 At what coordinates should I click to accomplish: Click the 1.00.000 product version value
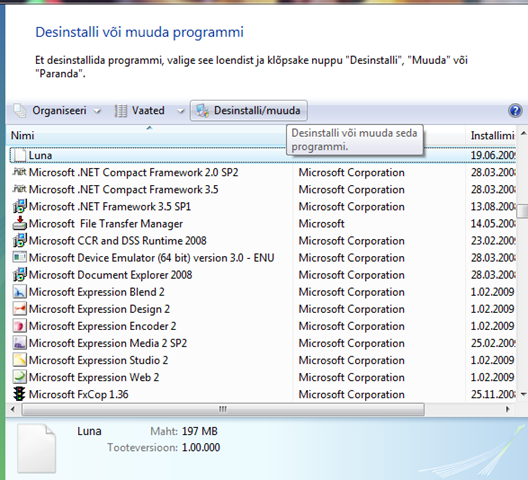coord(201,447)
